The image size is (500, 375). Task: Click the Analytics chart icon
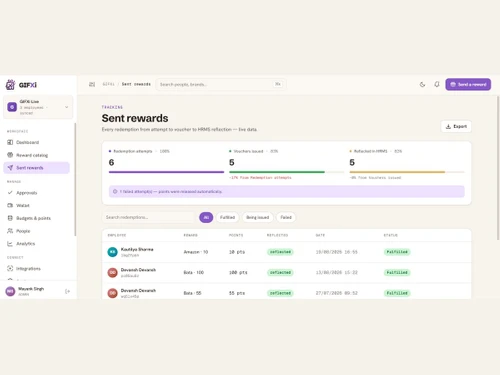10,244
